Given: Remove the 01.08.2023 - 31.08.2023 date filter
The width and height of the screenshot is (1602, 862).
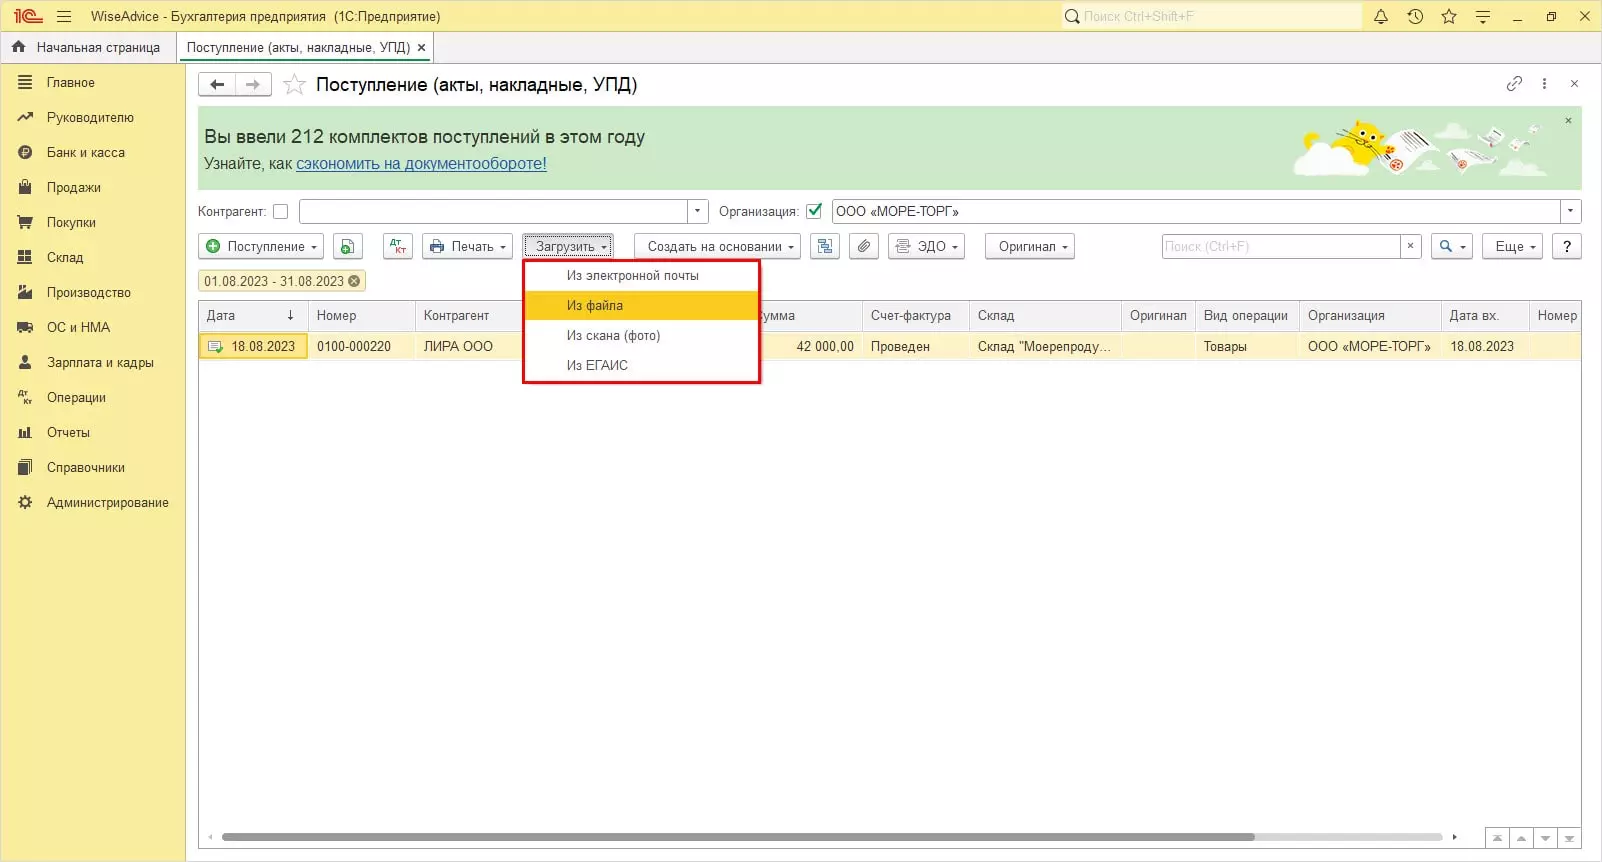Looking at the screenshot, I should point(354,282).
